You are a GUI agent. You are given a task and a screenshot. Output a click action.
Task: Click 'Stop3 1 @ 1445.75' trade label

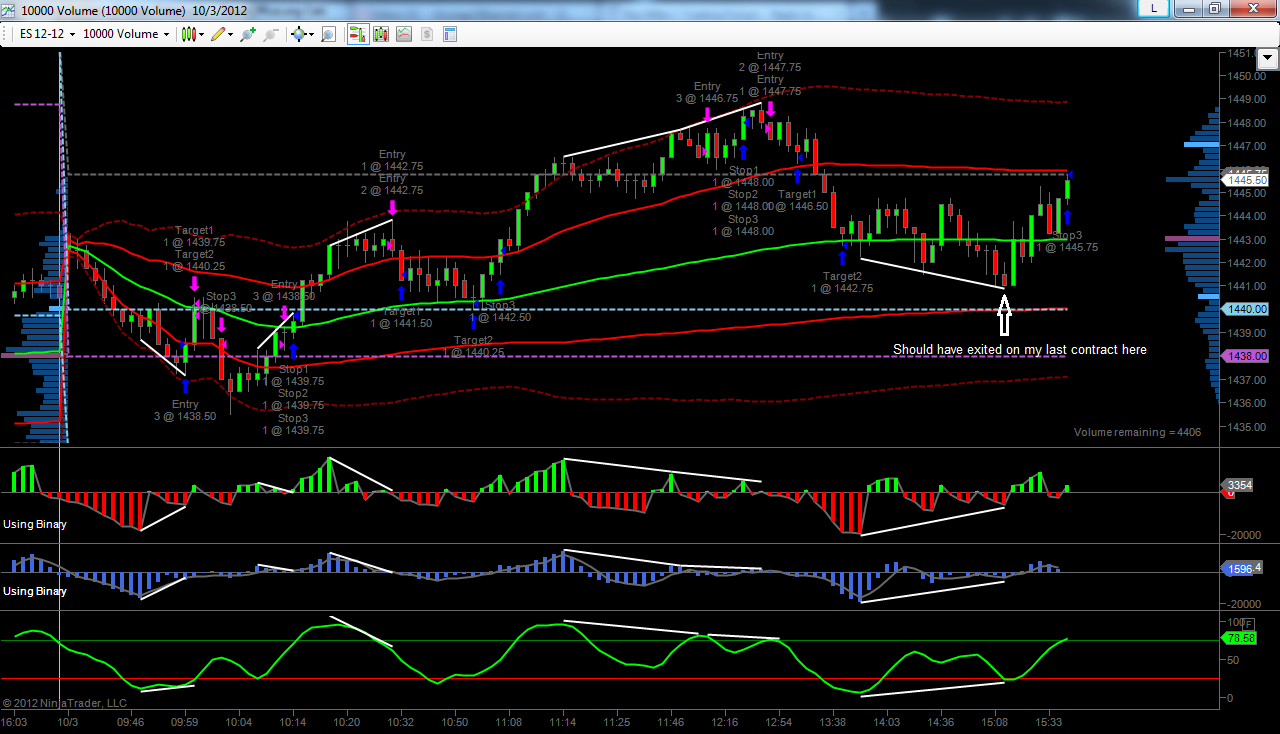coord(1067,241)
